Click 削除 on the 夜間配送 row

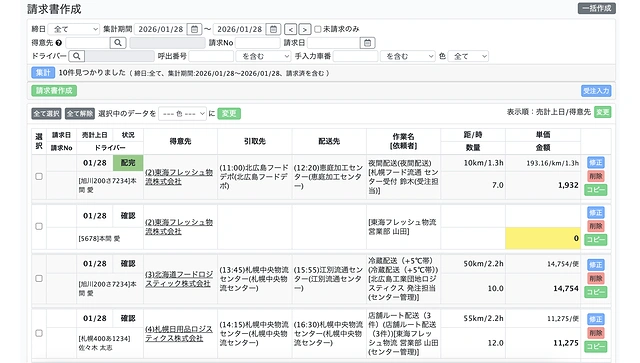(596, 176)
